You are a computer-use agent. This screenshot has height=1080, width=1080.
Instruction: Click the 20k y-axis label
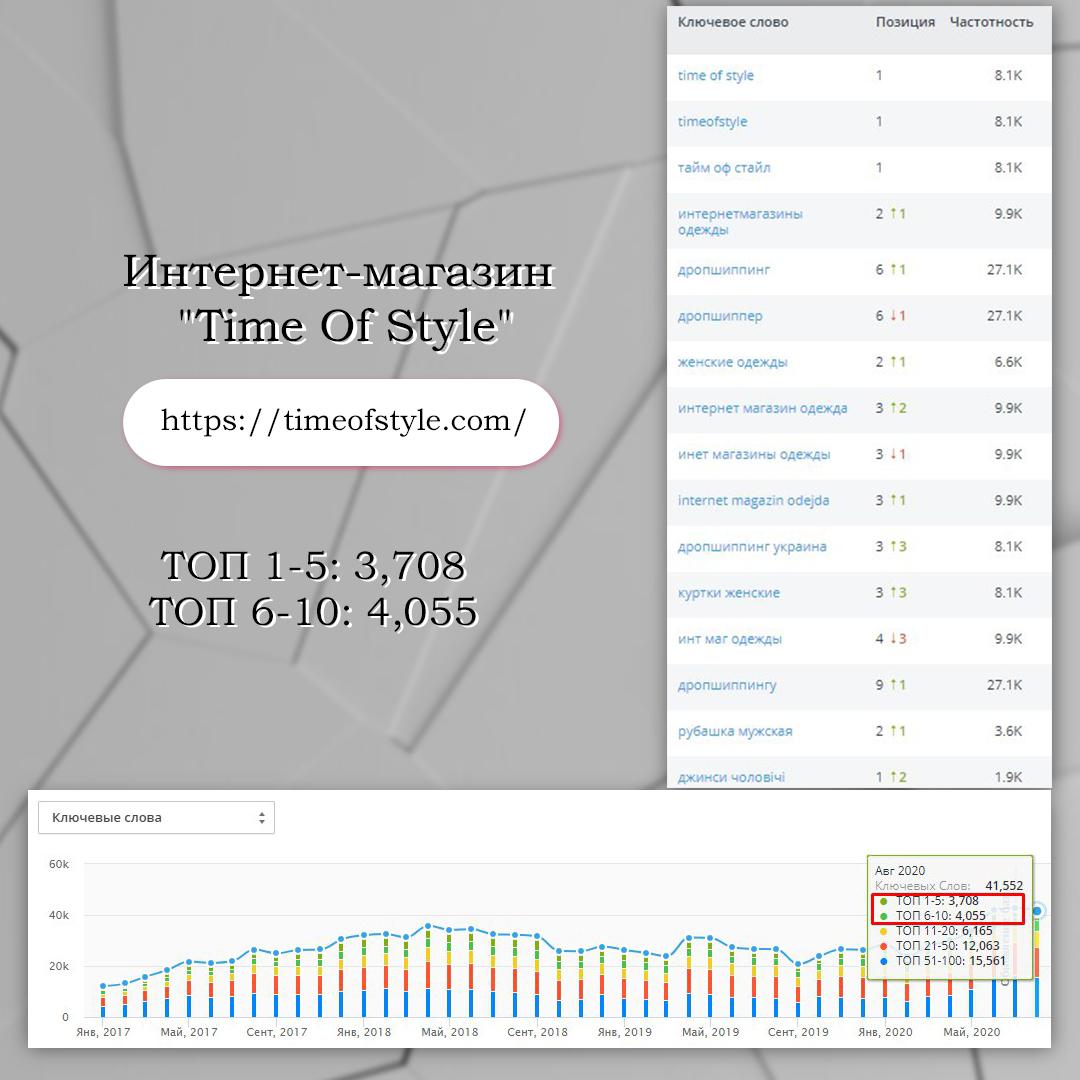59,966
